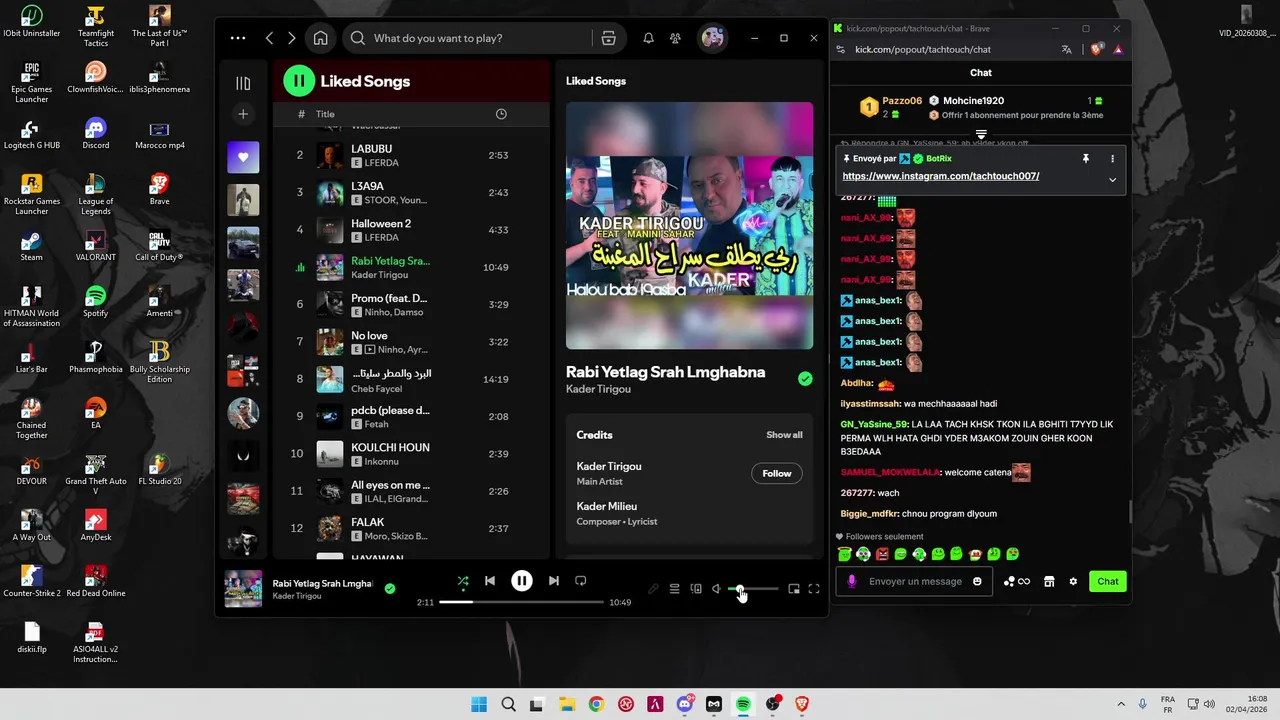1280x720 pixels.
Task: Go back with Spotify's back arrow
Action: 269,38
